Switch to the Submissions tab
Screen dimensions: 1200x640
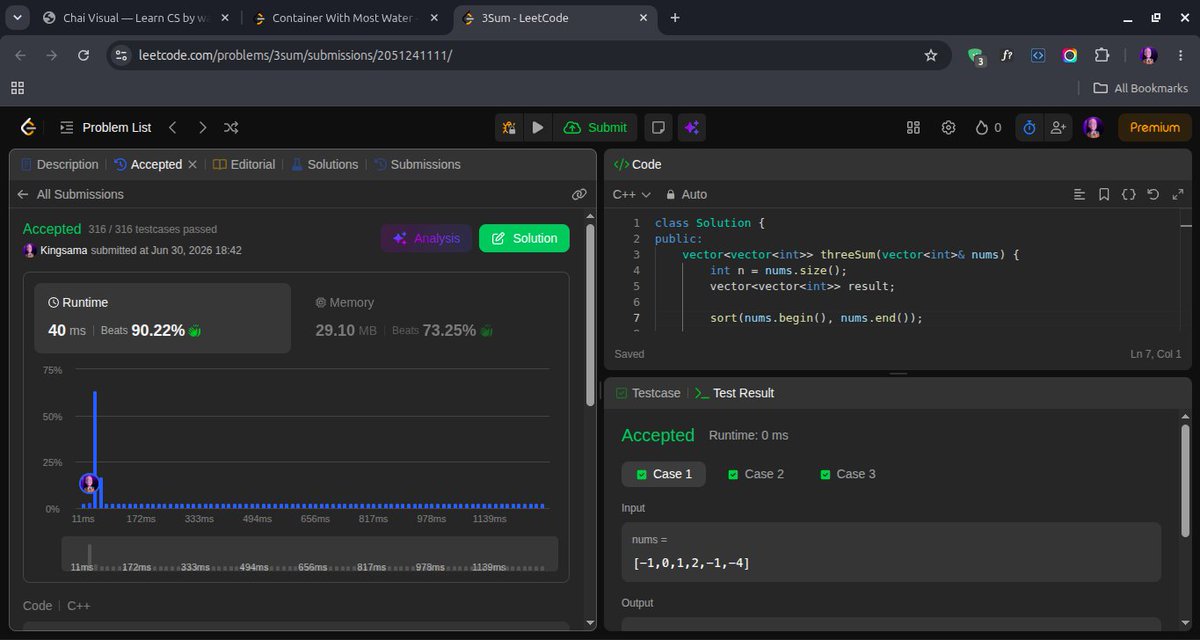pos(417,164)
